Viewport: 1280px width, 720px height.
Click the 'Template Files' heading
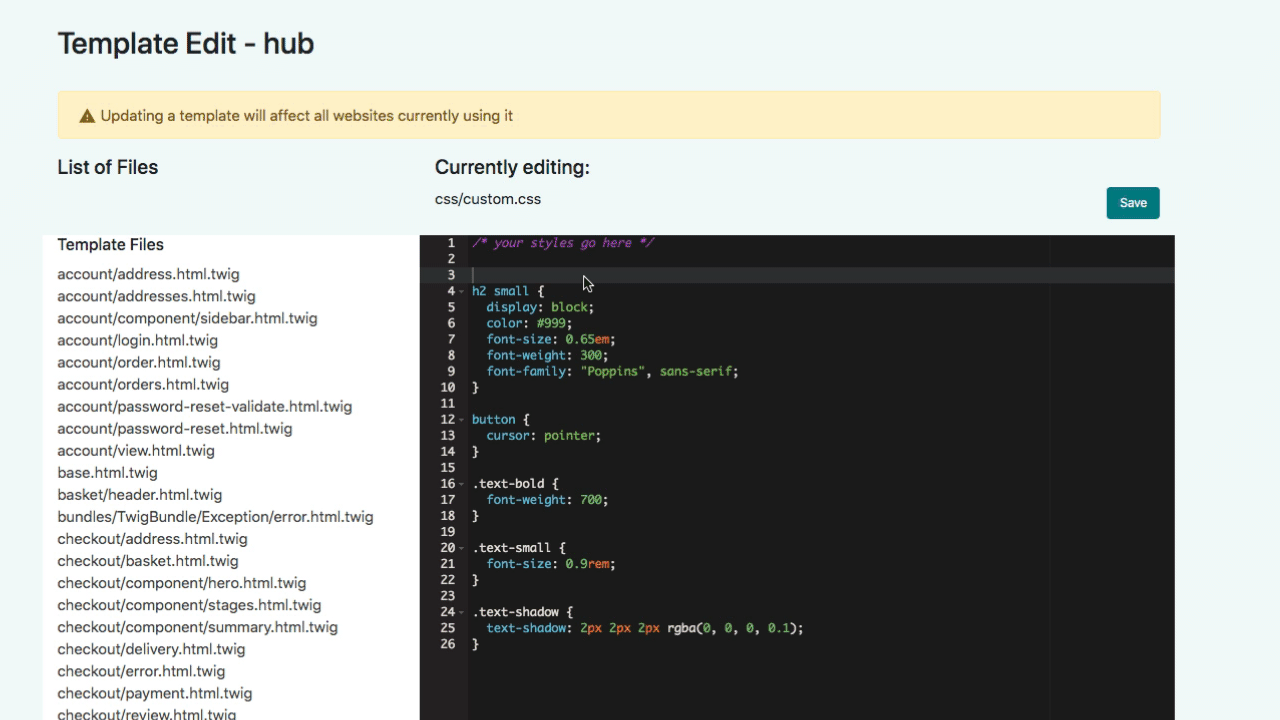pos(110,245)
